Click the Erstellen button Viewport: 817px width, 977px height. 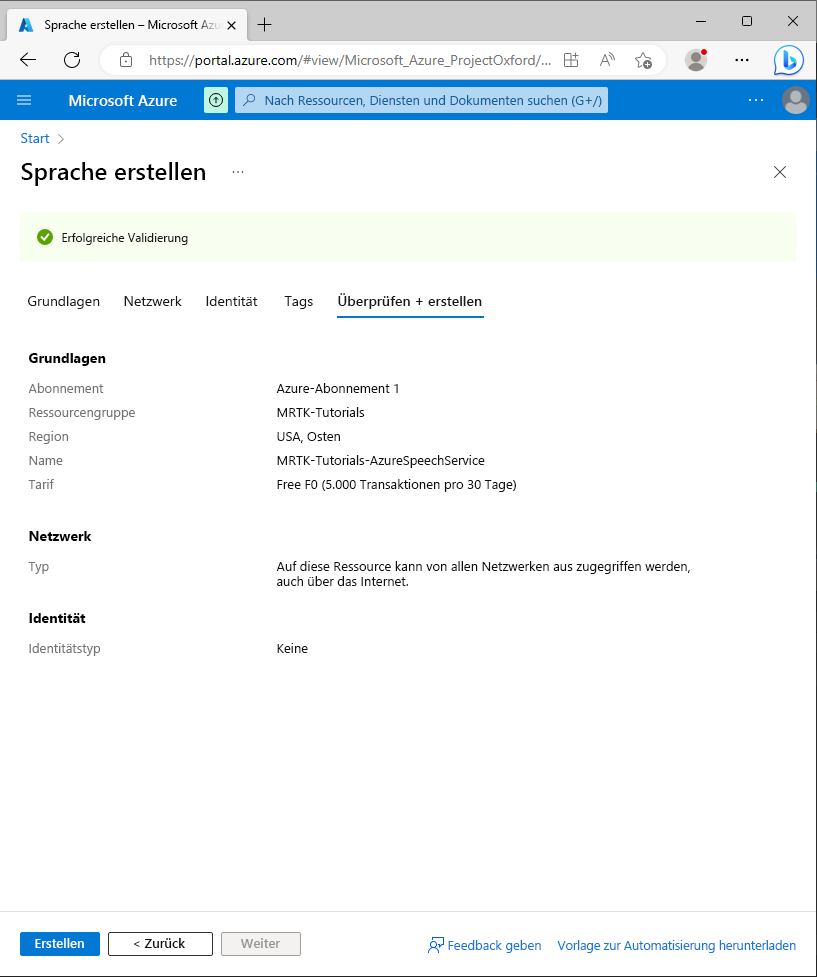(60, 944)
